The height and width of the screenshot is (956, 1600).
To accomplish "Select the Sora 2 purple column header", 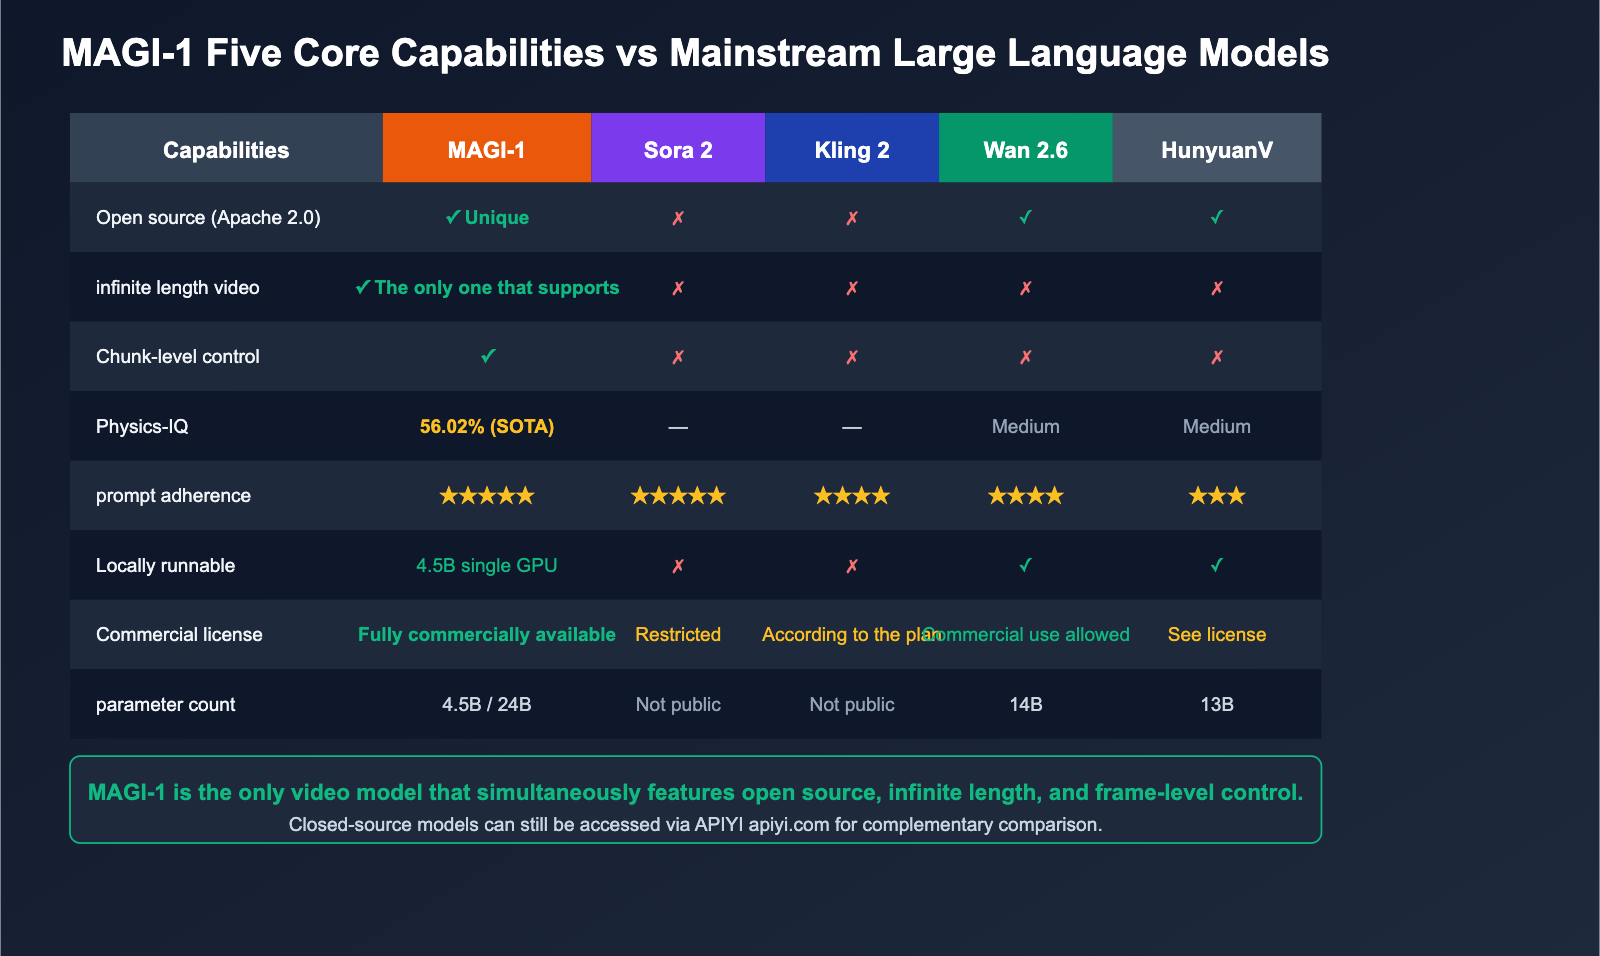I will (678, 150).
